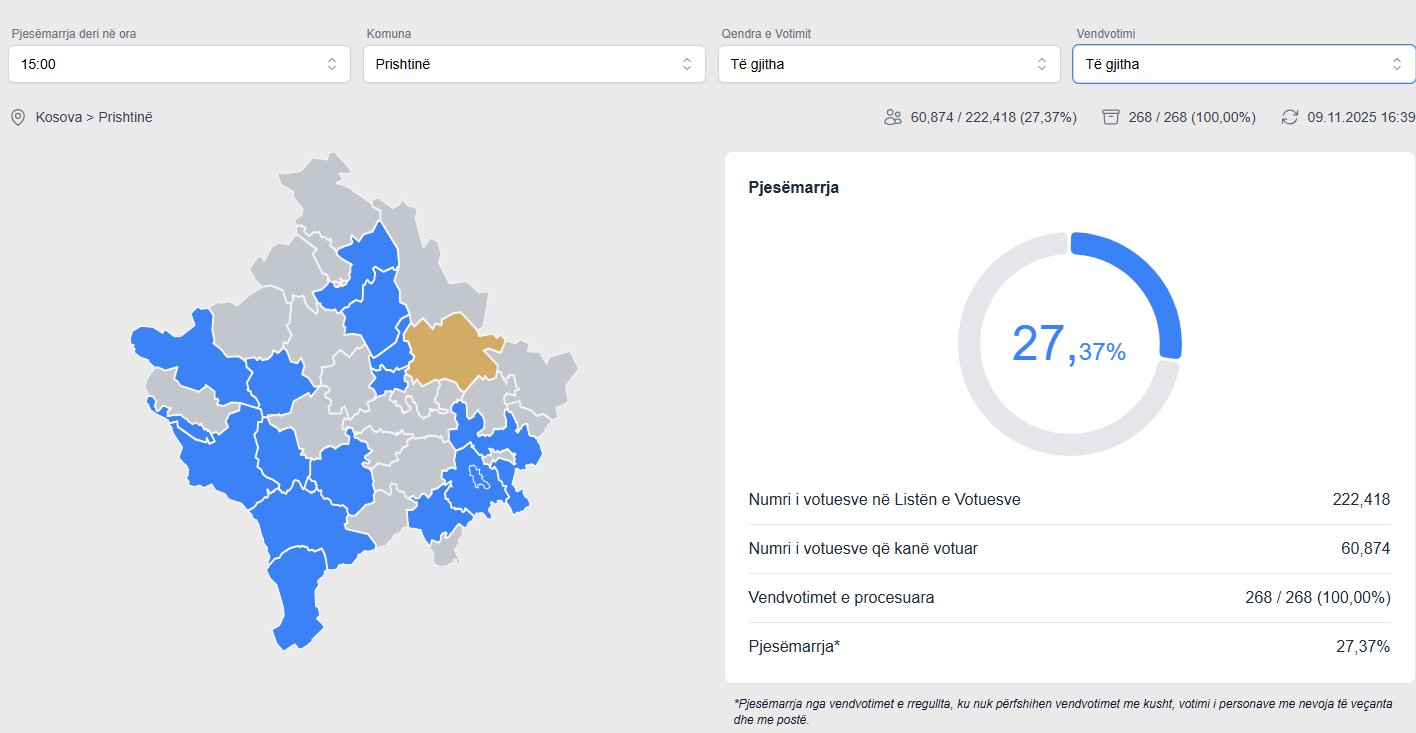This screenshot has height=733, width=1416.
Task: Click the location pin icon beside Kosova
Action: click(17, 118)
